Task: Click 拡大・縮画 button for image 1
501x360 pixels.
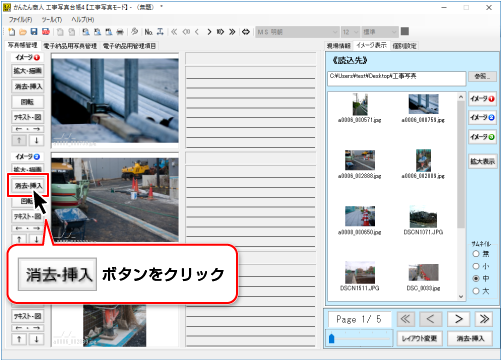Action: coord(28,71)
